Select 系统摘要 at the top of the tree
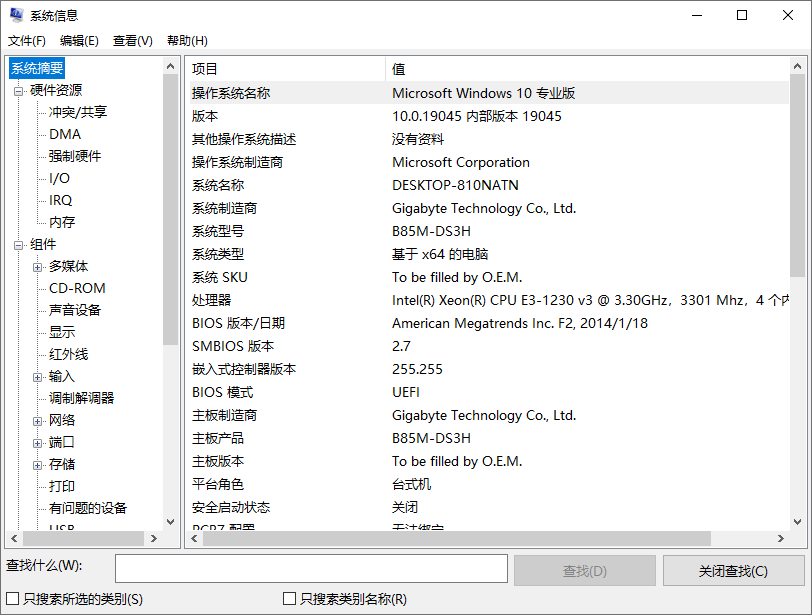 point(36,68)
